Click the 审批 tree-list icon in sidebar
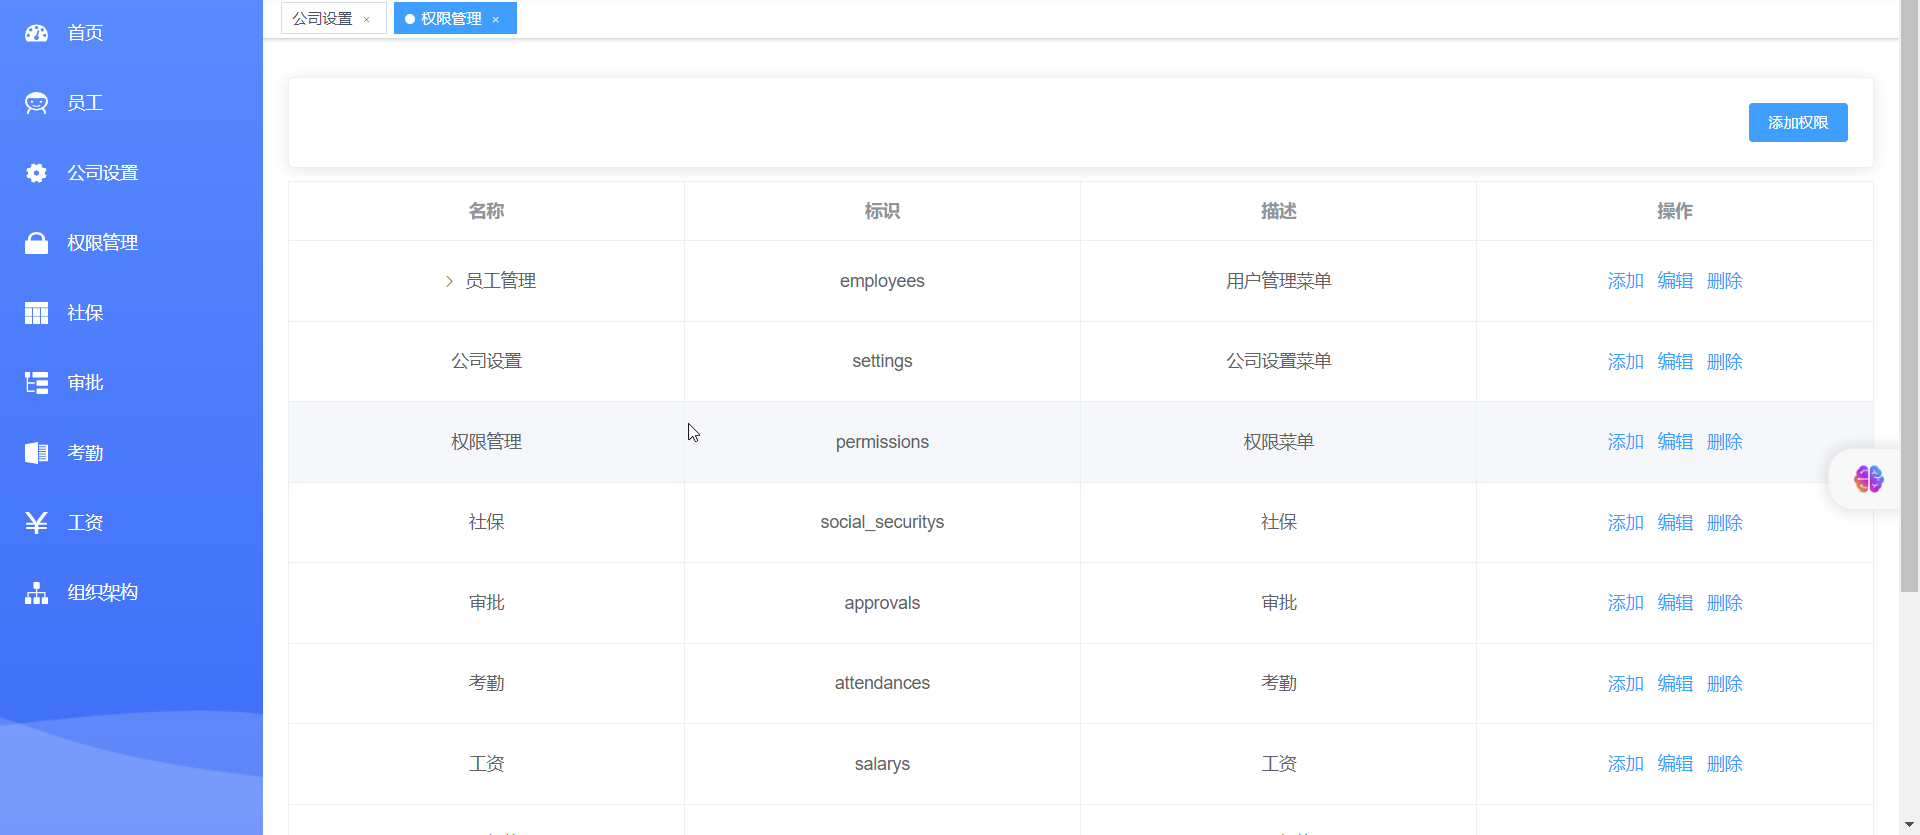This screenshot has height=835, width=1920. [36, 383]
